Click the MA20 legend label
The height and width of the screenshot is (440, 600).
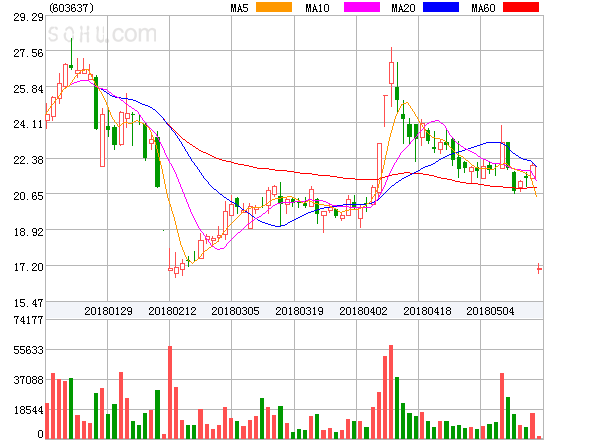coord(403,8)
